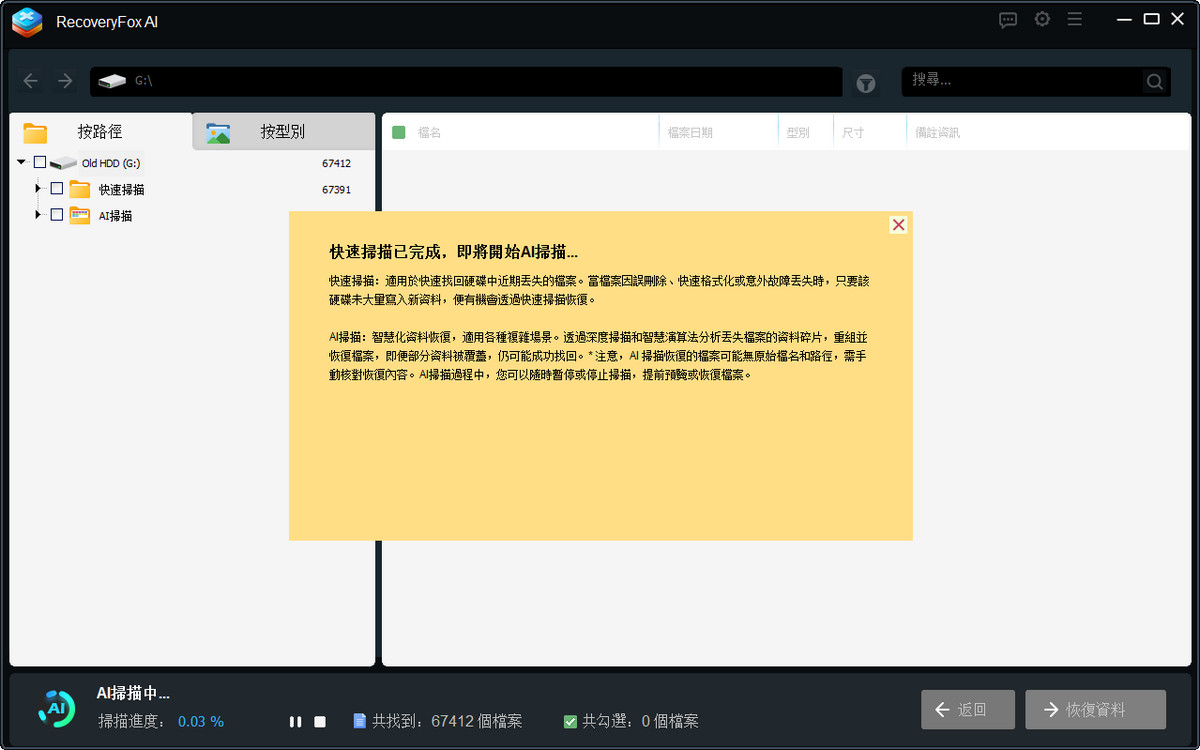
Task: Pause the AI scan
Action: (x=295, y=721)
